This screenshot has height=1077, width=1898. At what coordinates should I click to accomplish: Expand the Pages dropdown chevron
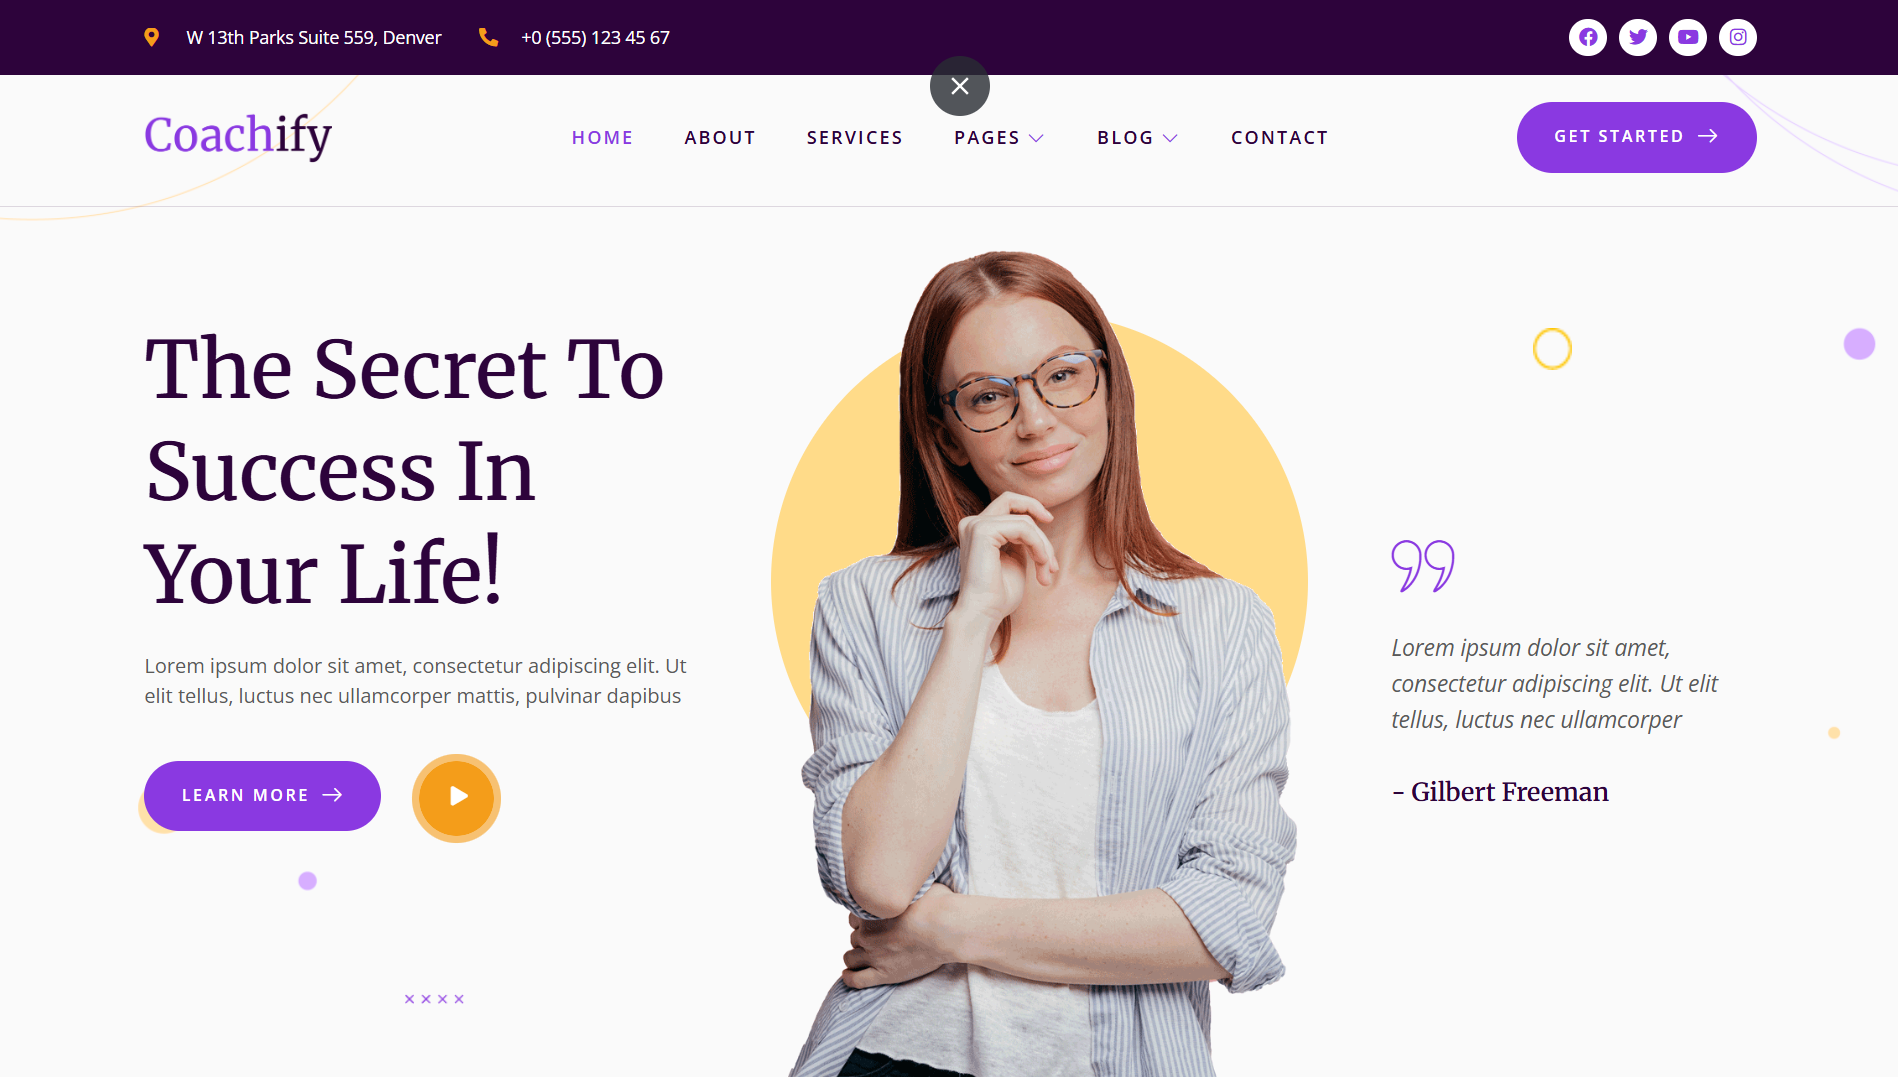1036,138
